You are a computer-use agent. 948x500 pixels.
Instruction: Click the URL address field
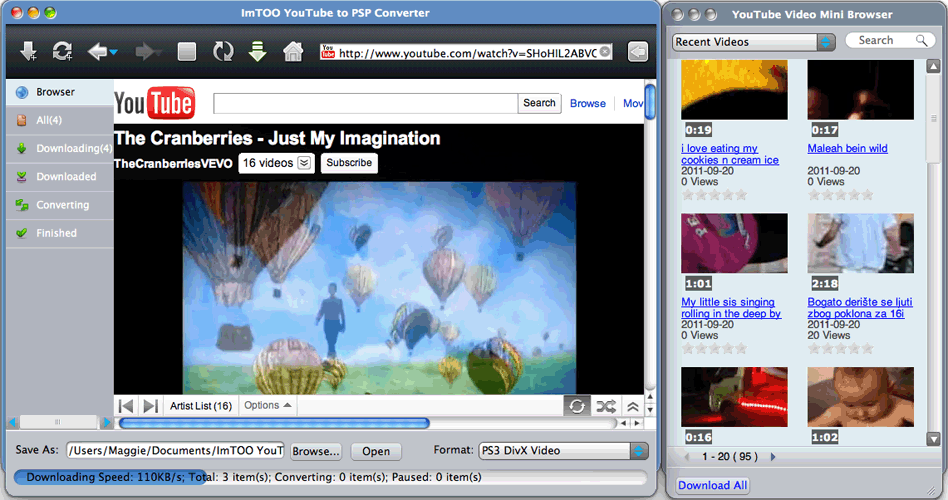(466, 53)
